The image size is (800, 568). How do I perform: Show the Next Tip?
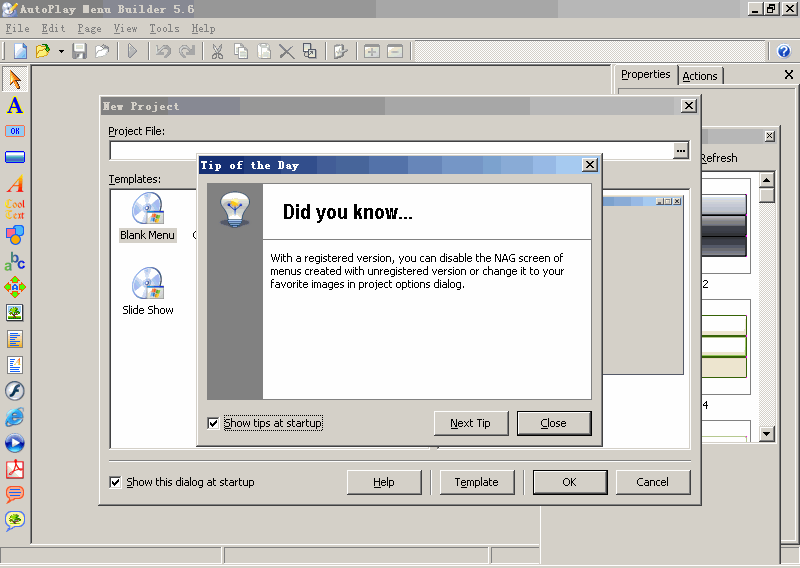pos(470,423)
